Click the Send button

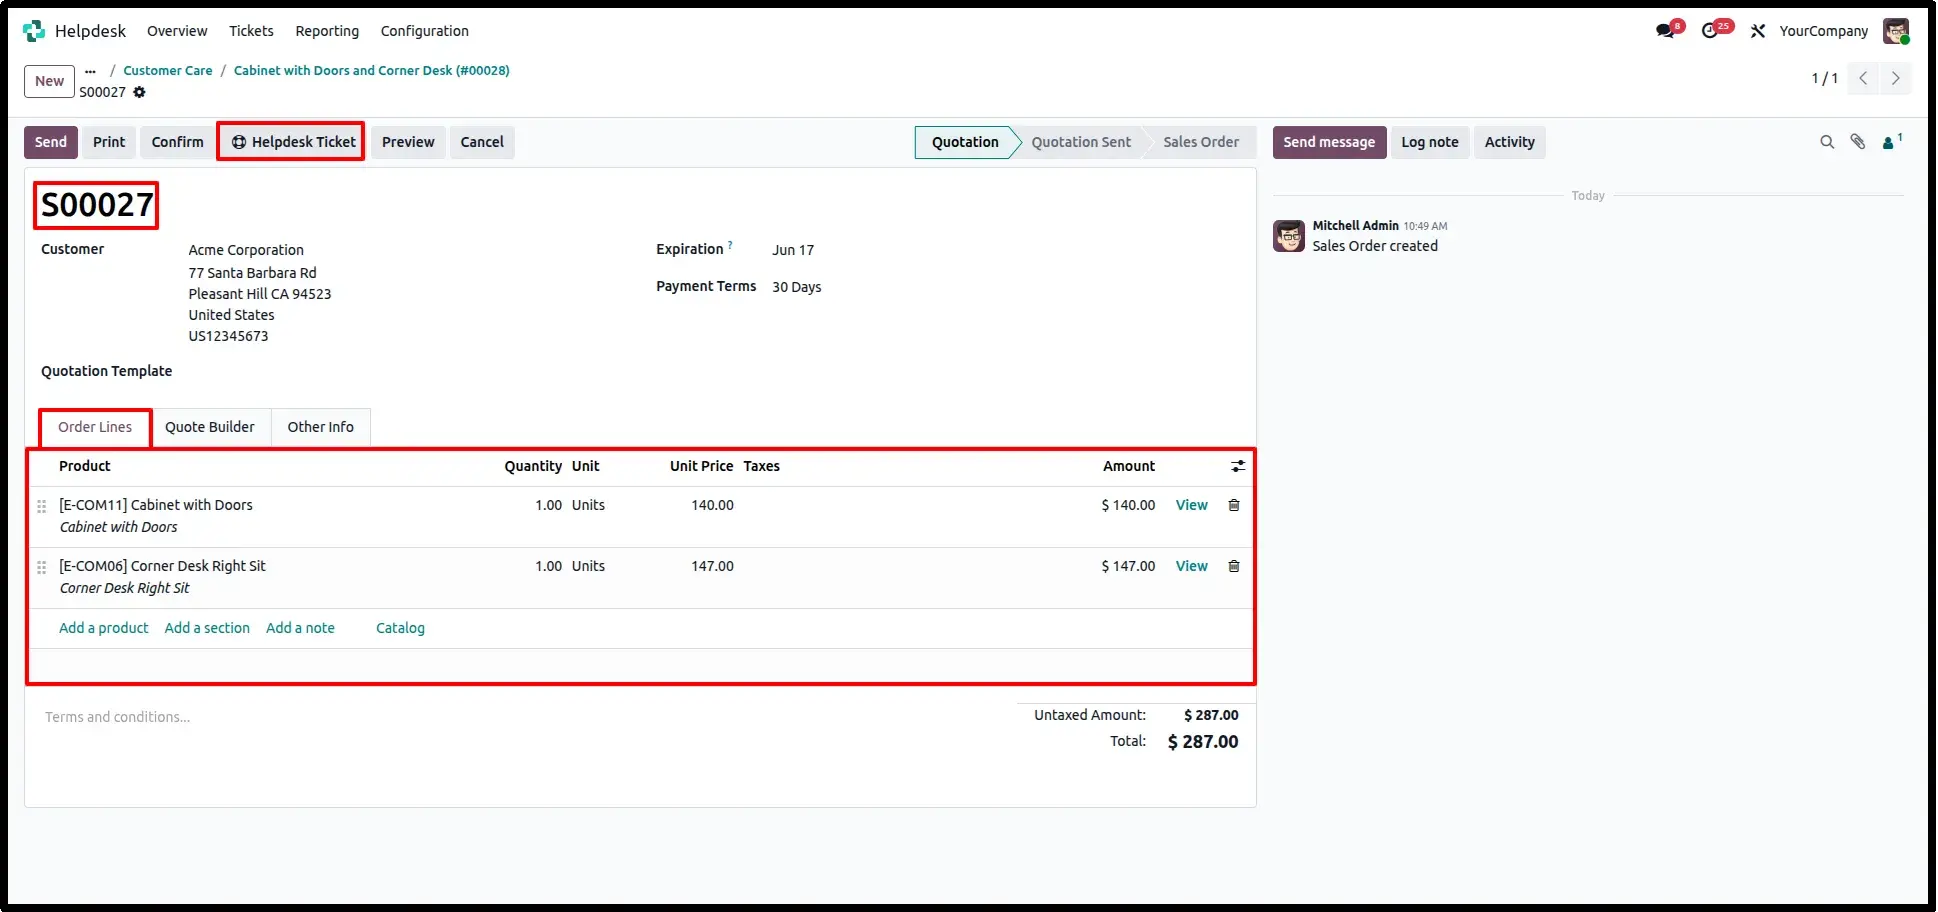click(x=51, y=142)
